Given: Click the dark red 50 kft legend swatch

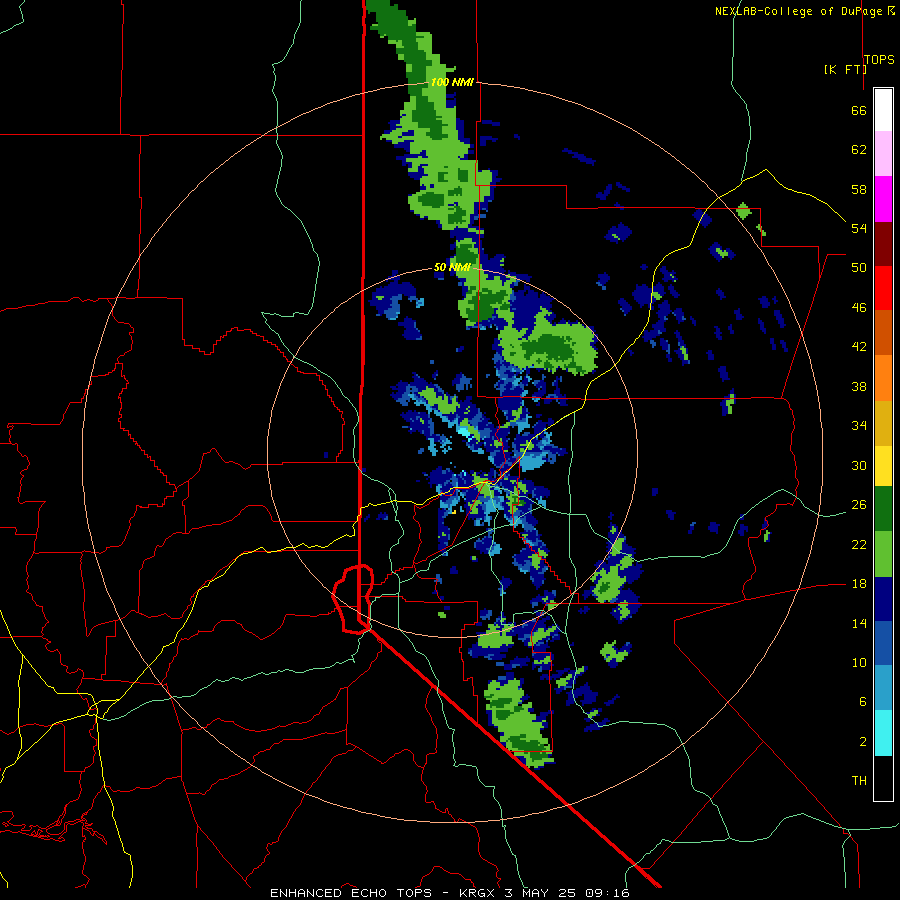Looking at the screenshot, I should [x=883, y=244].
